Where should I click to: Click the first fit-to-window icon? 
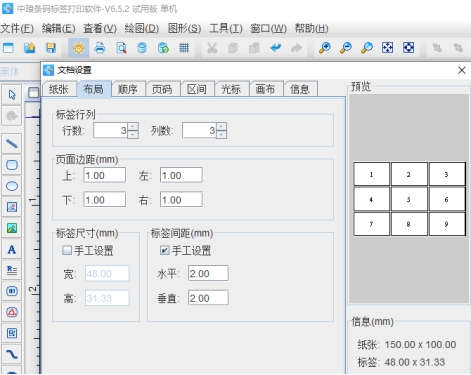click(387, 48)
